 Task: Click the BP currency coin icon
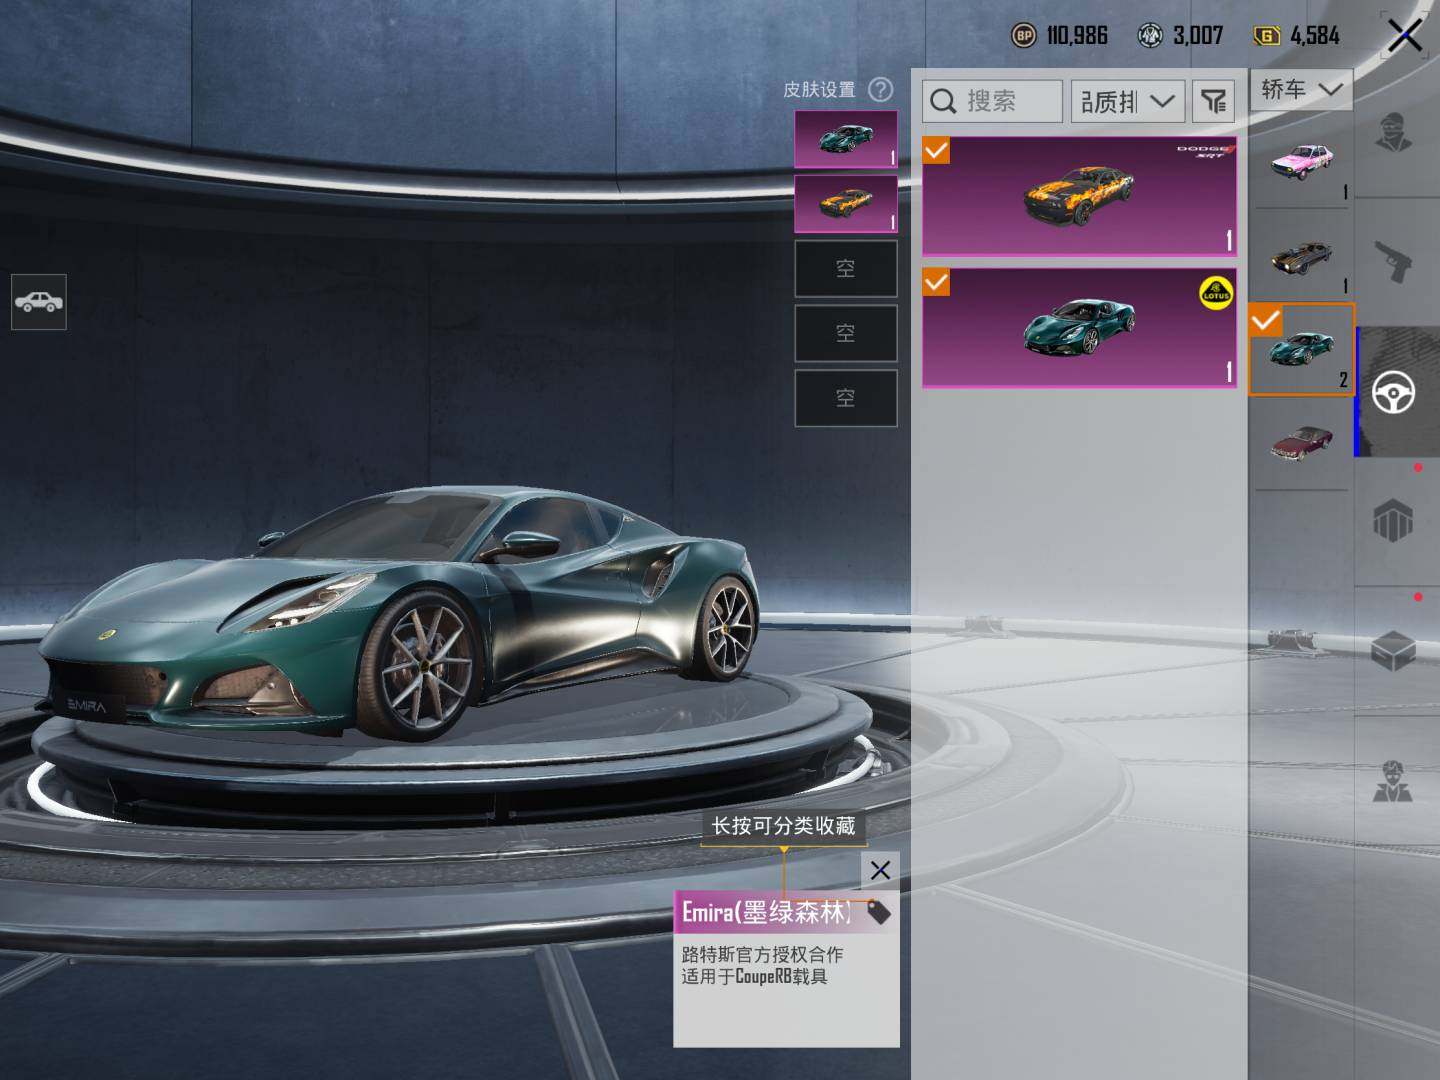(x=1023, y=36)
